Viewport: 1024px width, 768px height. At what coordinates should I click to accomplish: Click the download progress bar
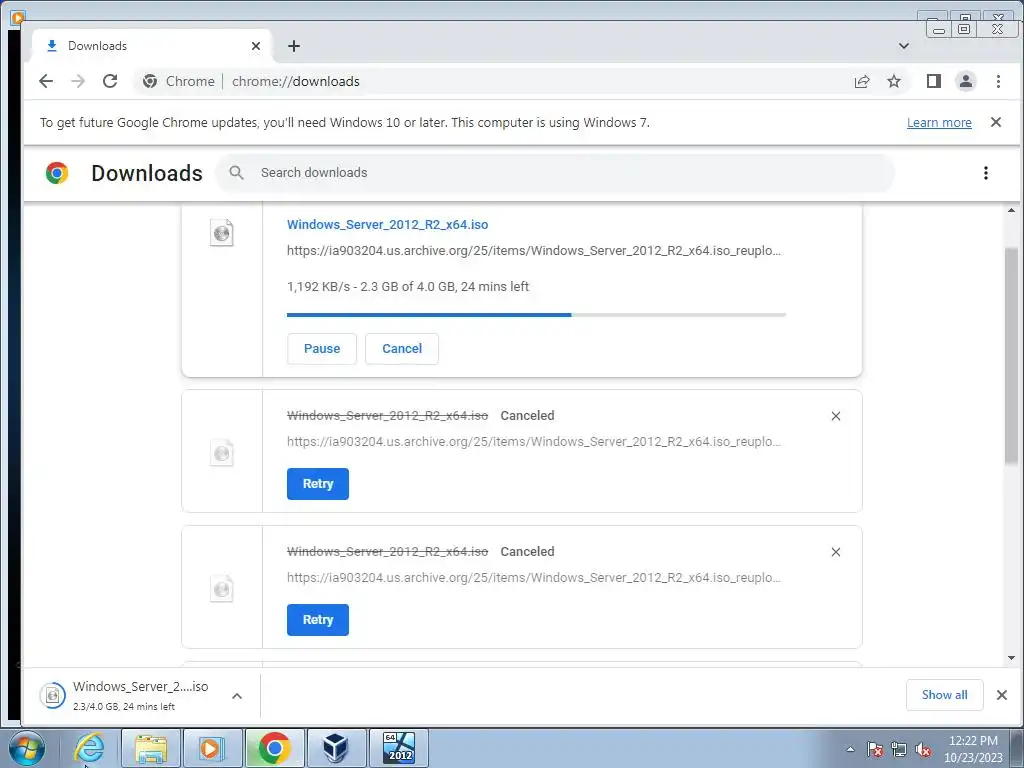(x=536, y=315)
